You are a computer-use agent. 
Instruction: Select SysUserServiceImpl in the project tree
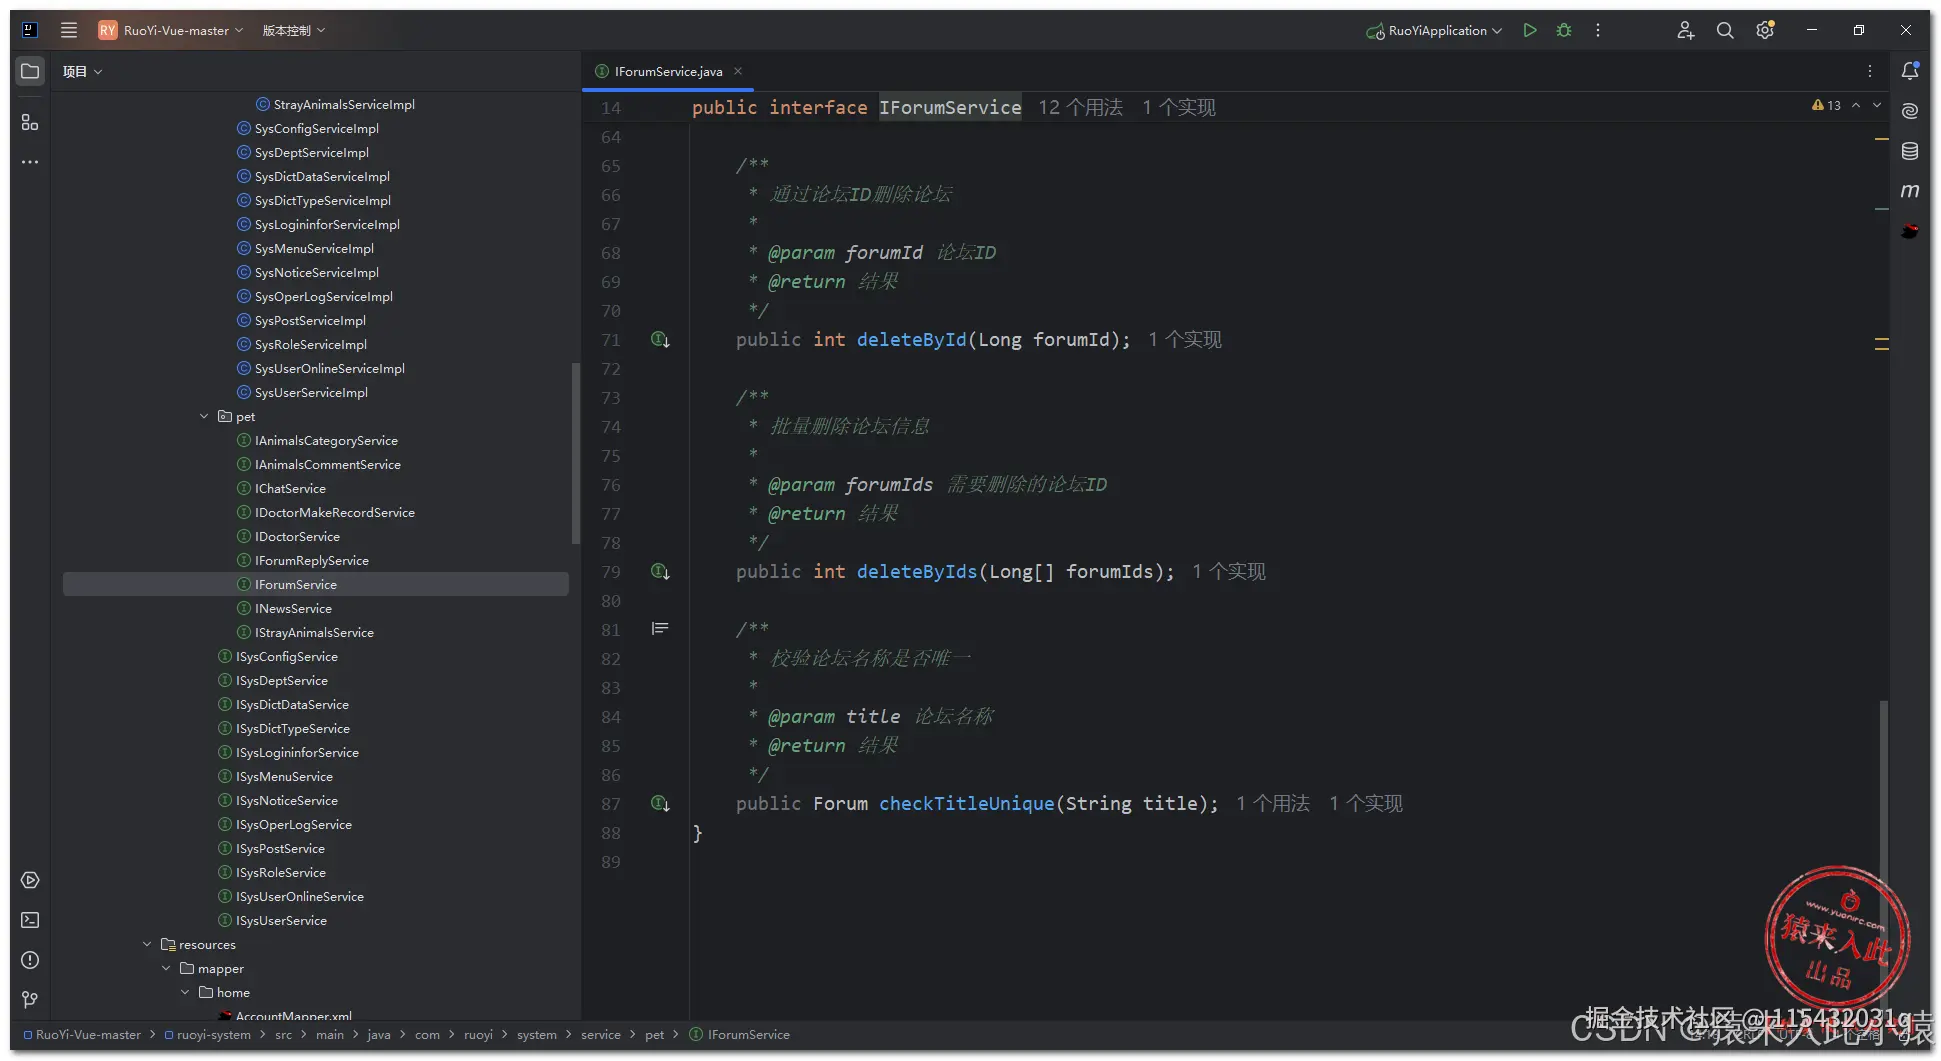click(x=311, y=392)
